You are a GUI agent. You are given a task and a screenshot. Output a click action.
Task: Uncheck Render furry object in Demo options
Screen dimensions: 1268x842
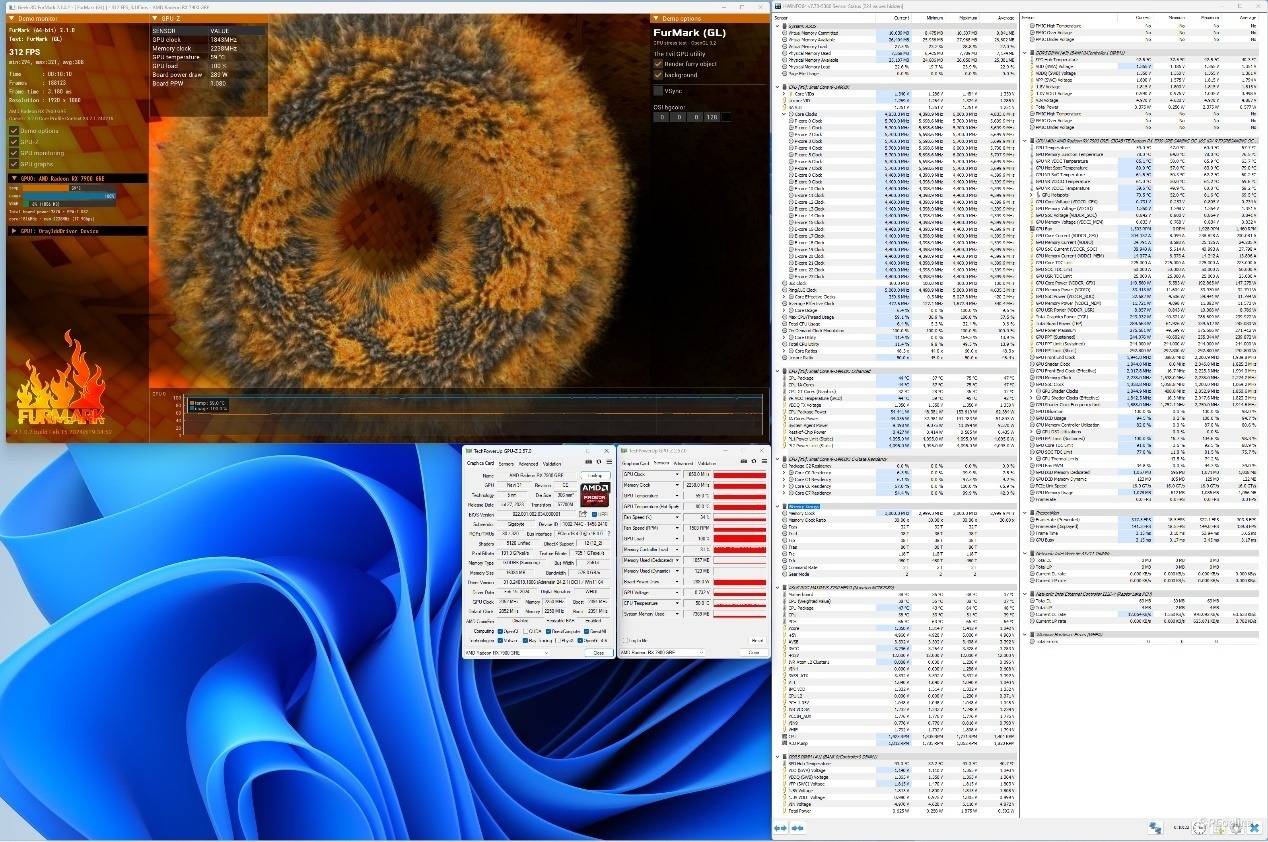click(x=658, y=64)
